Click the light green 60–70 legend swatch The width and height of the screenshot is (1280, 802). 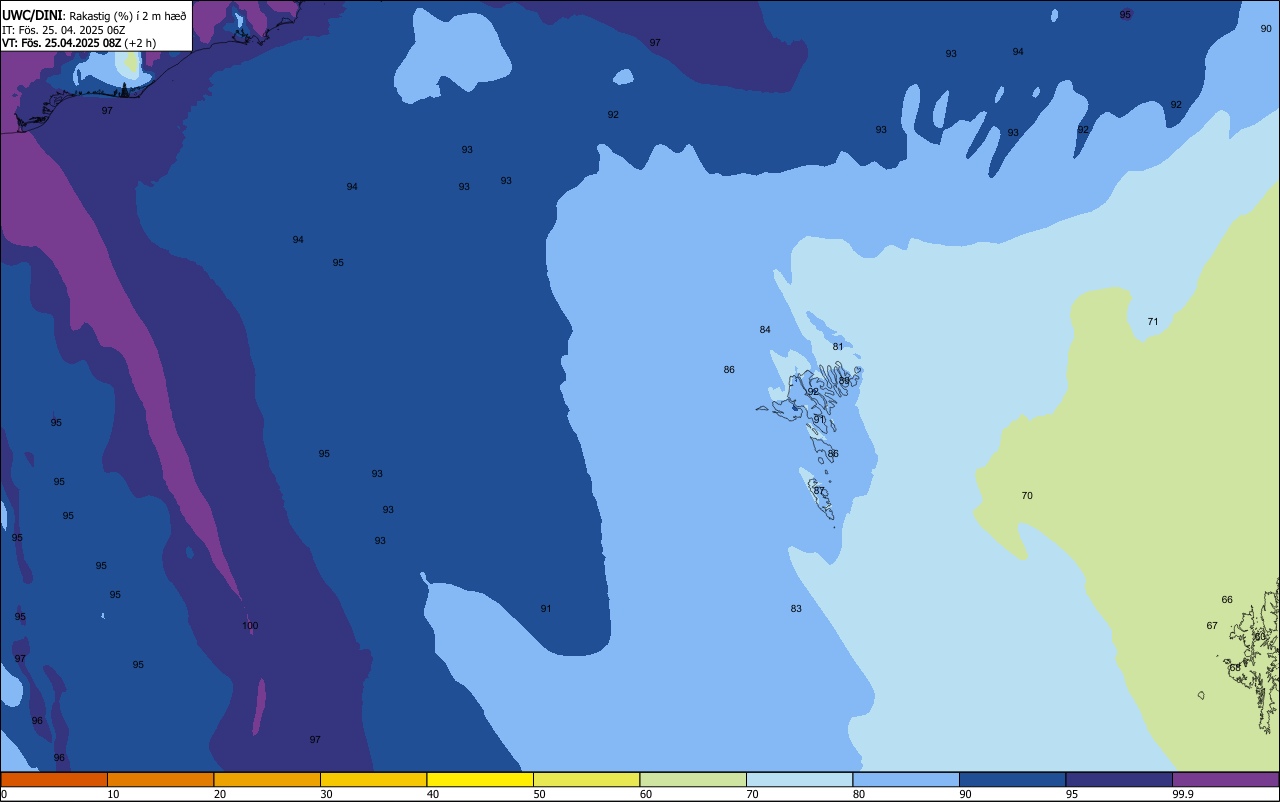[x=693, y=779]
